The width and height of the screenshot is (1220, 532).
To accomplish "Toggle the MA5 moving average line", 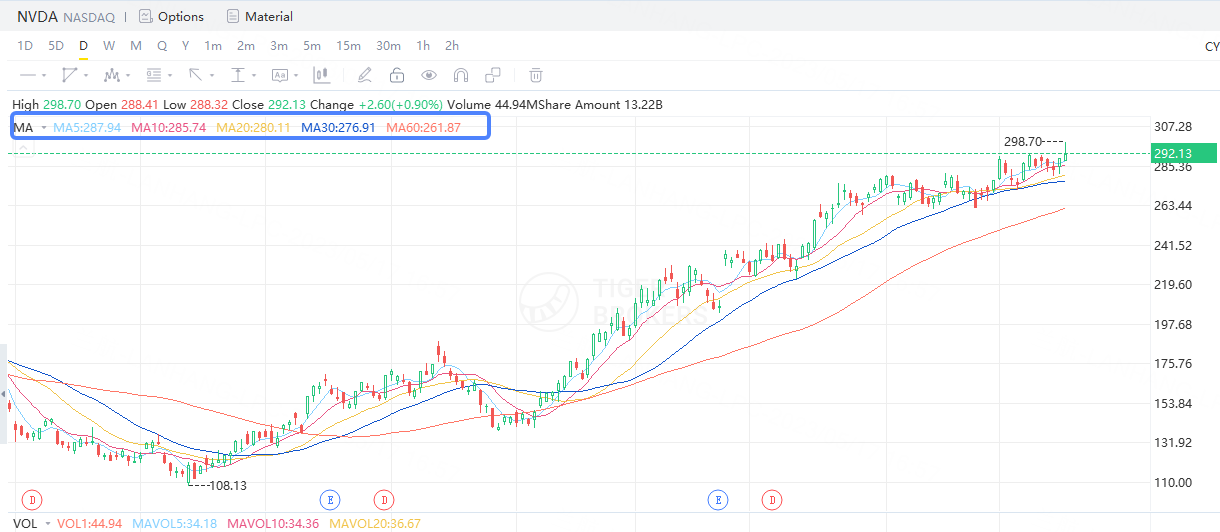I will pyautogui.click(x=87, y=127).
